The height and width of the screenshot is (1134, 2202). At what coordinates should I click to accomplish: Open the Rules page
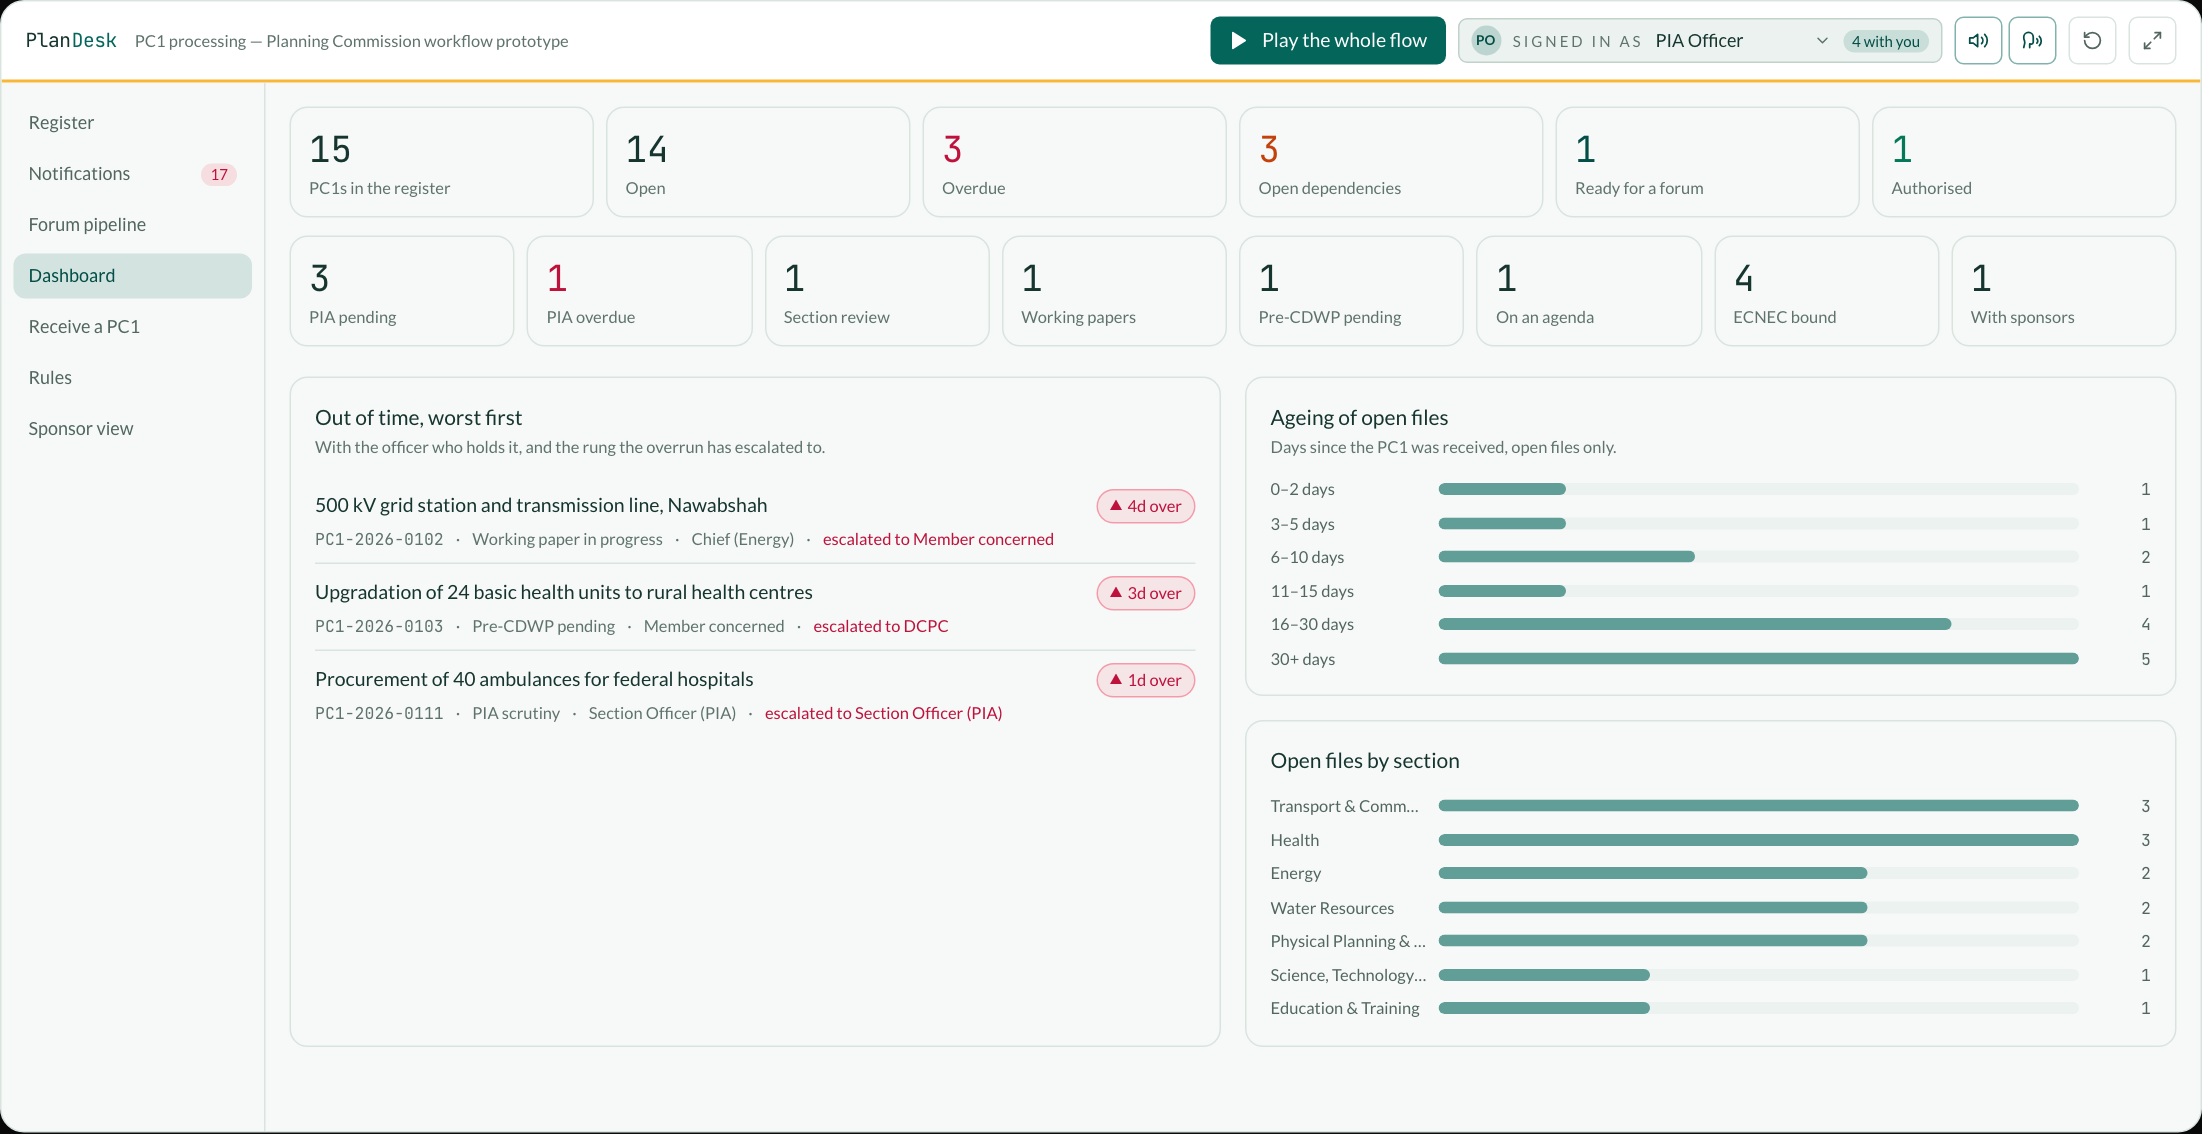[132, 378]
